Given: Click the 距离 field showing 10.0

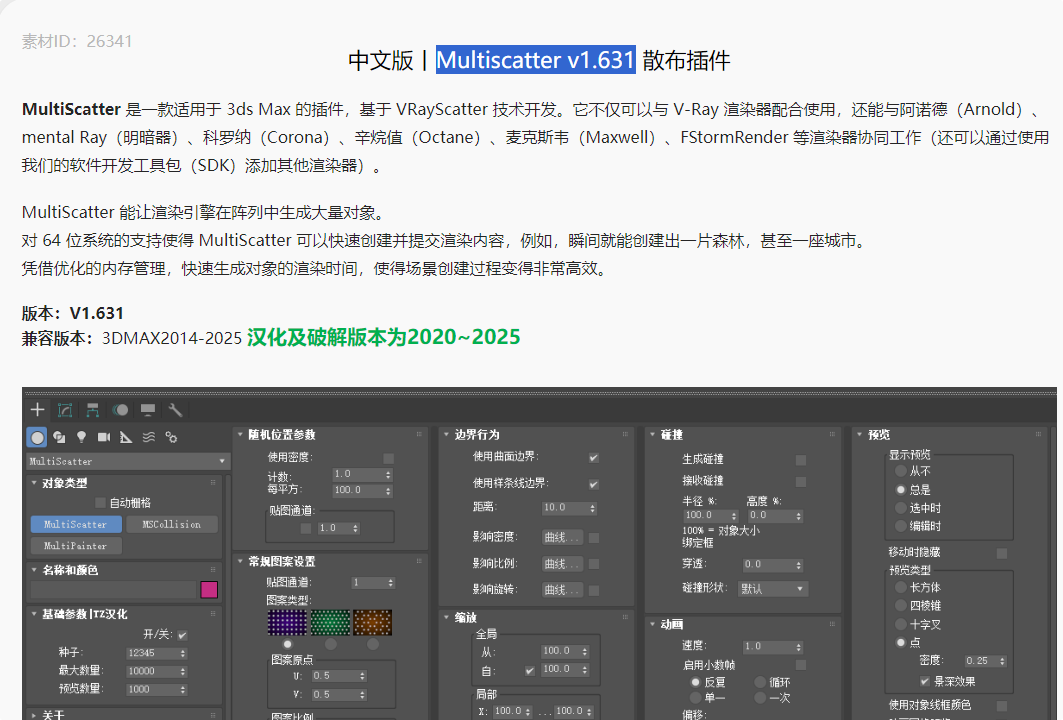Looking at the screenshot, I should point(565,507).
